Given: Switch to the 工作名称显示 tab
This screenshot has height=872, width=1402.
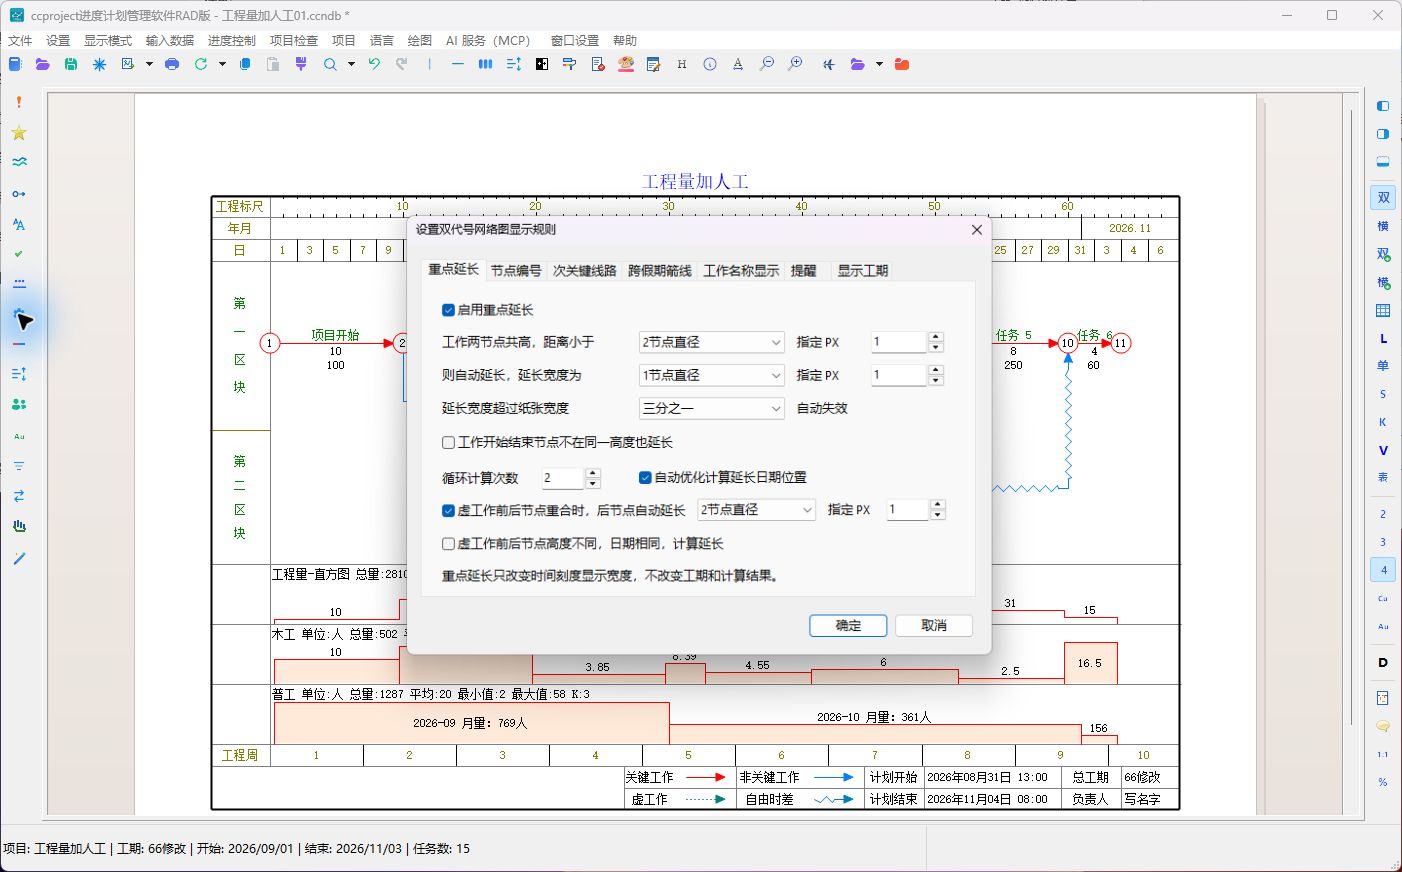Looking at the screenshot, I should (x=741, y=271).
